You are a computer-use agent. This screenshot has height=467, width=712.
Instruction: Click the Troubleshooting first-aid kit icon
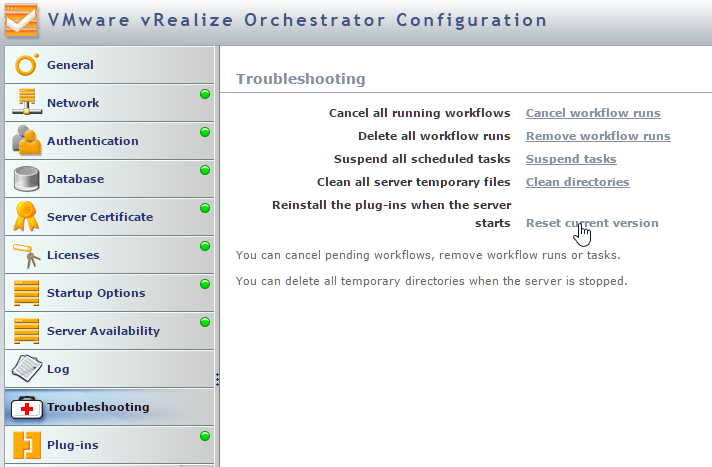(27, 407)
